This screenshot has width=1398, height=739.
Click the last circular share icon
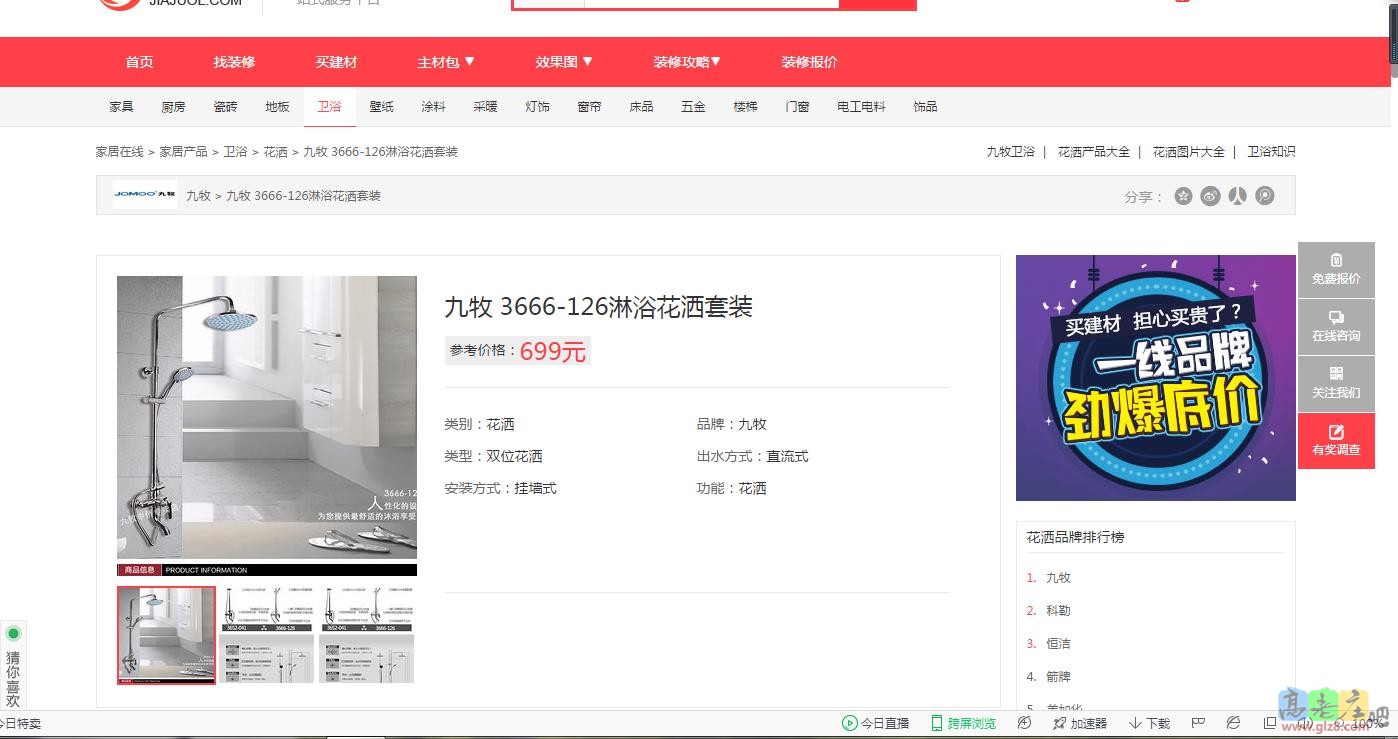[x=1264, y=196]
